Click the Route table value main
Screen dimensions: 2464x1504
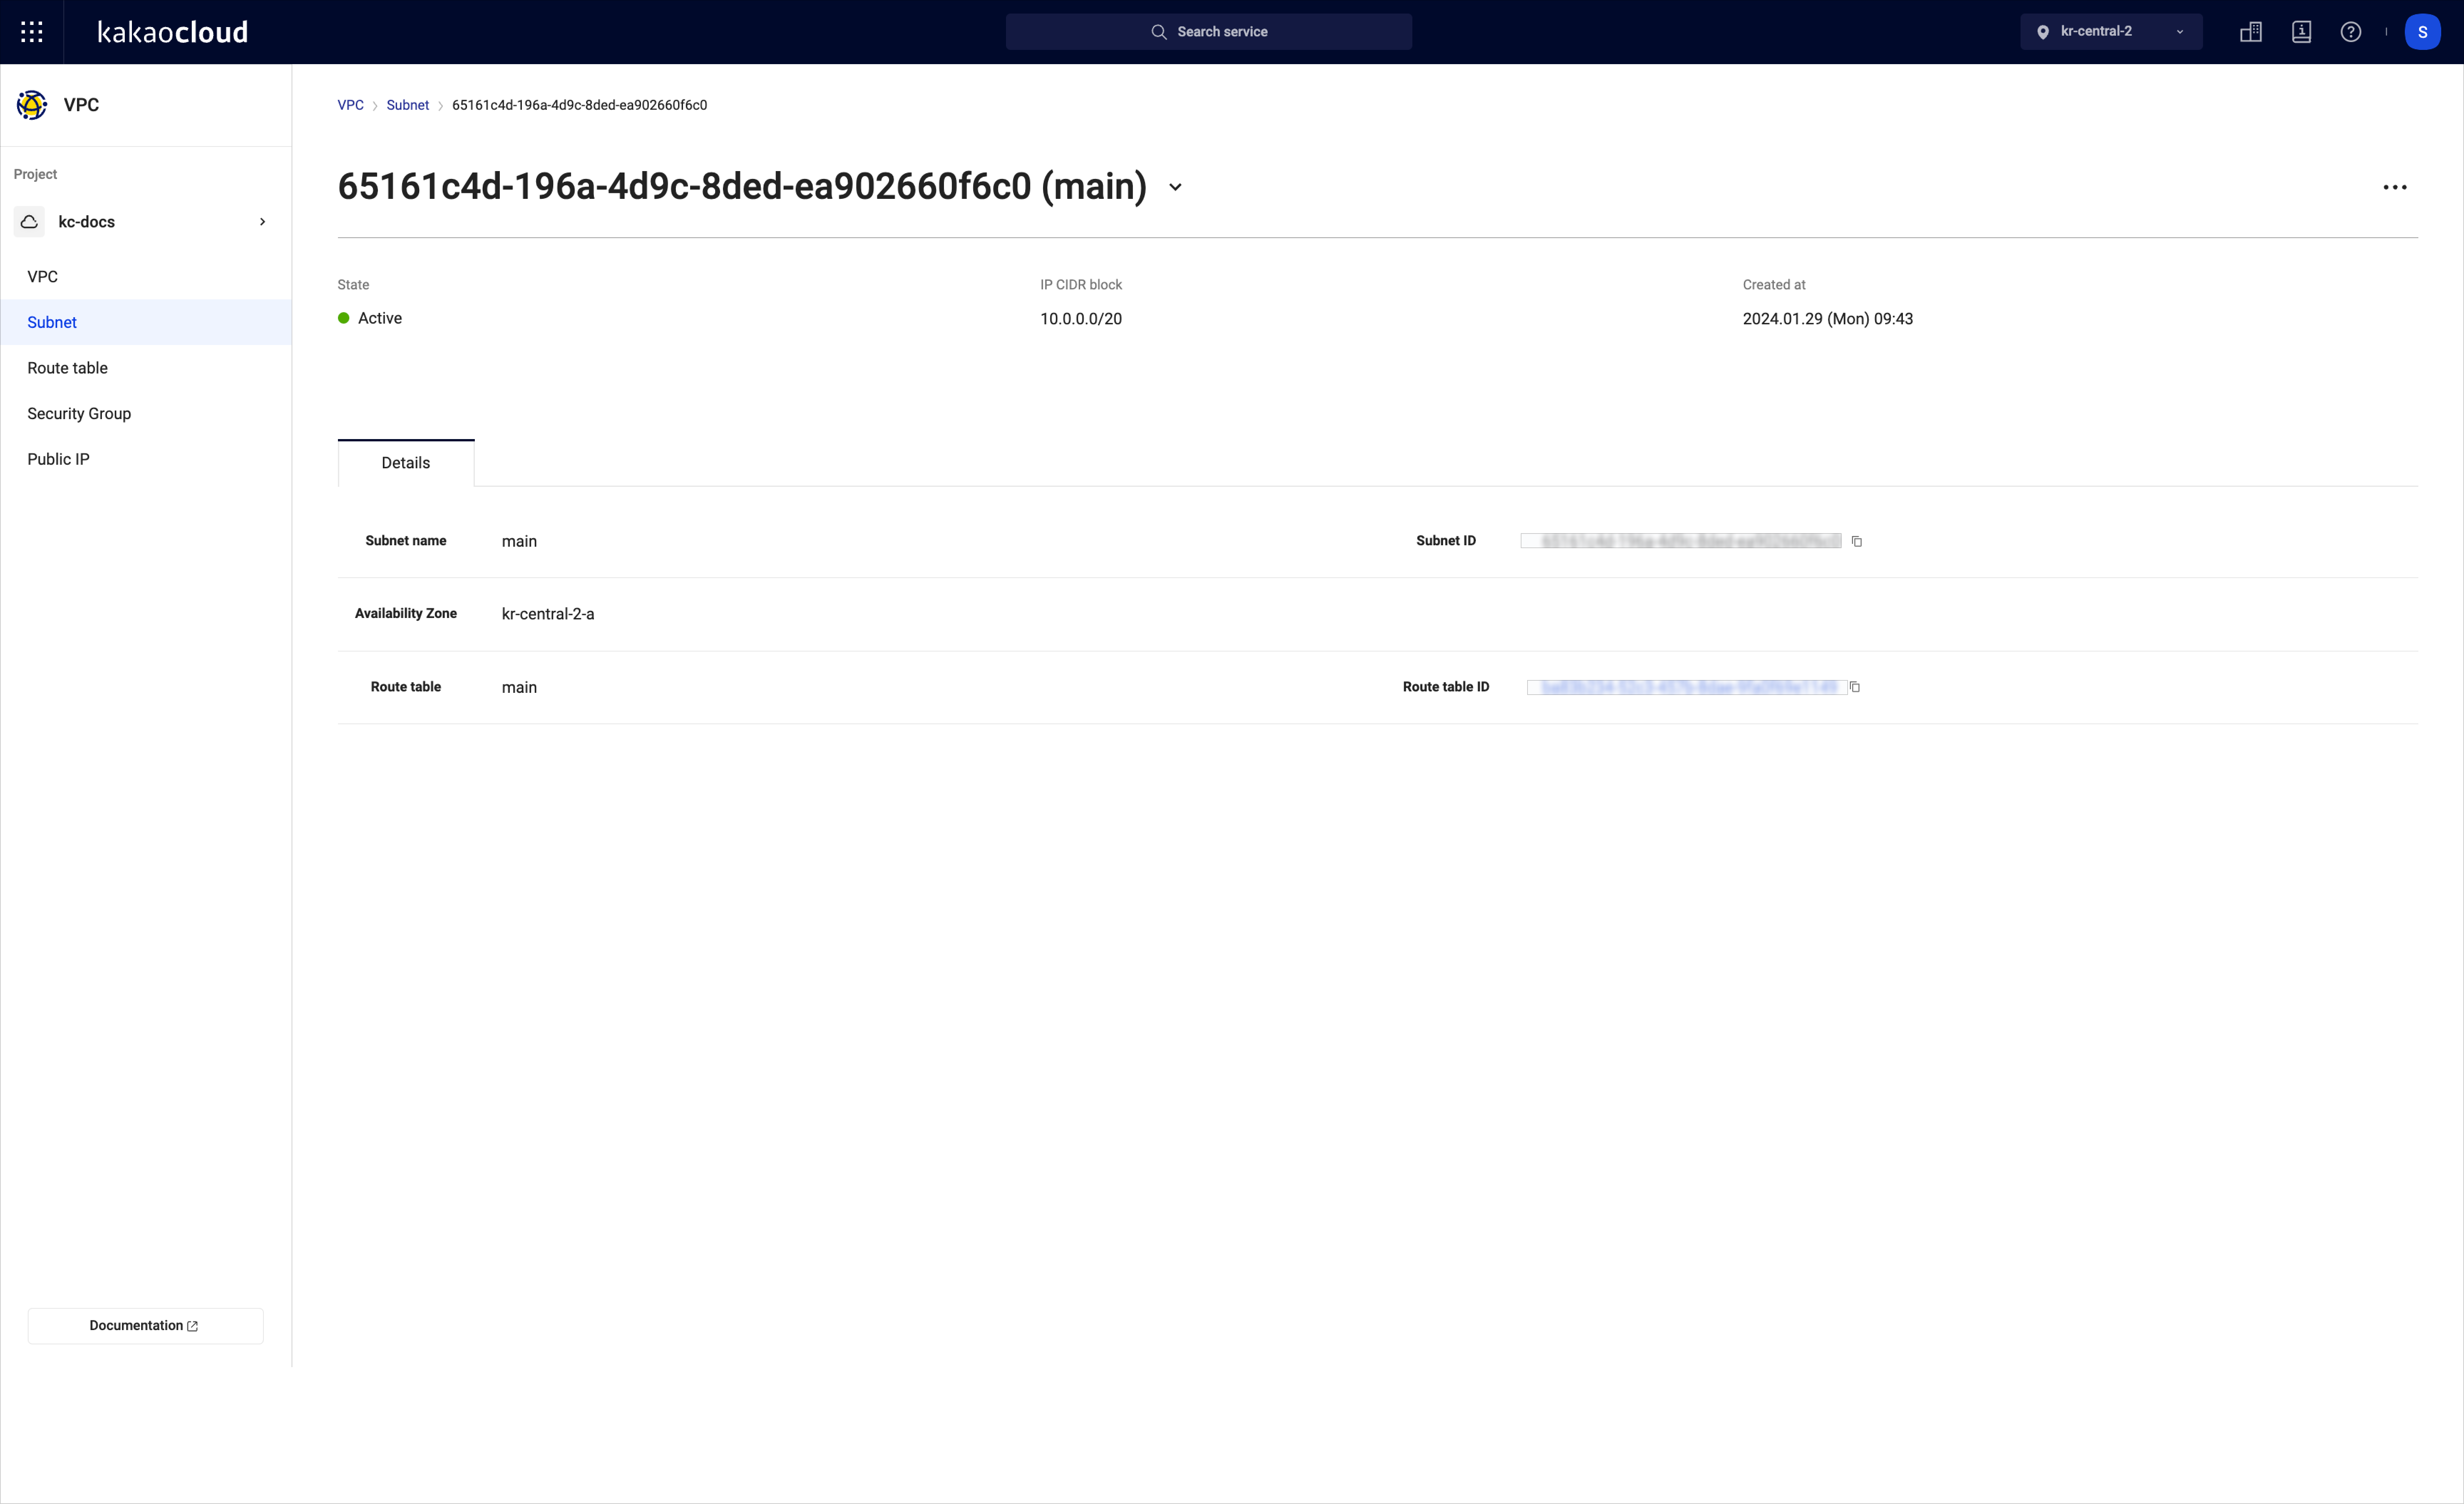click(x=519, y=687)
